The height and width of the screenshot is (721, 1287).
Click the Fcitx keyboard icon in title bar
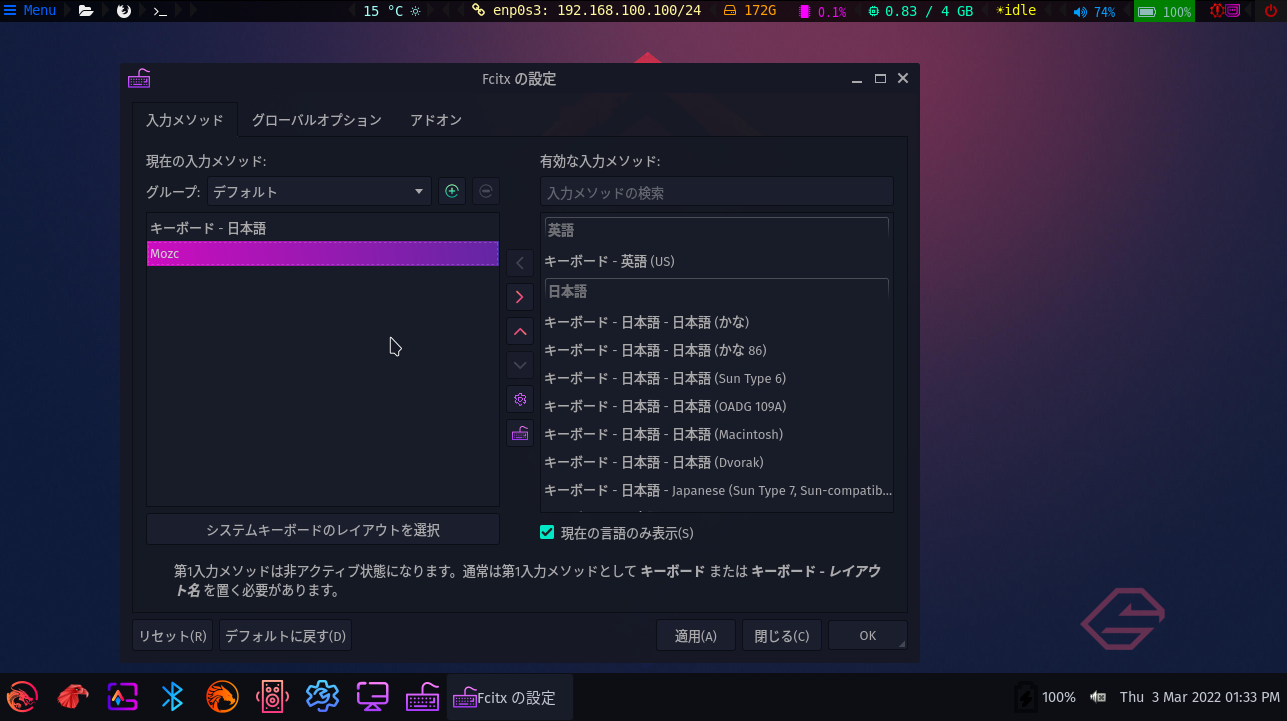(139, 79)
